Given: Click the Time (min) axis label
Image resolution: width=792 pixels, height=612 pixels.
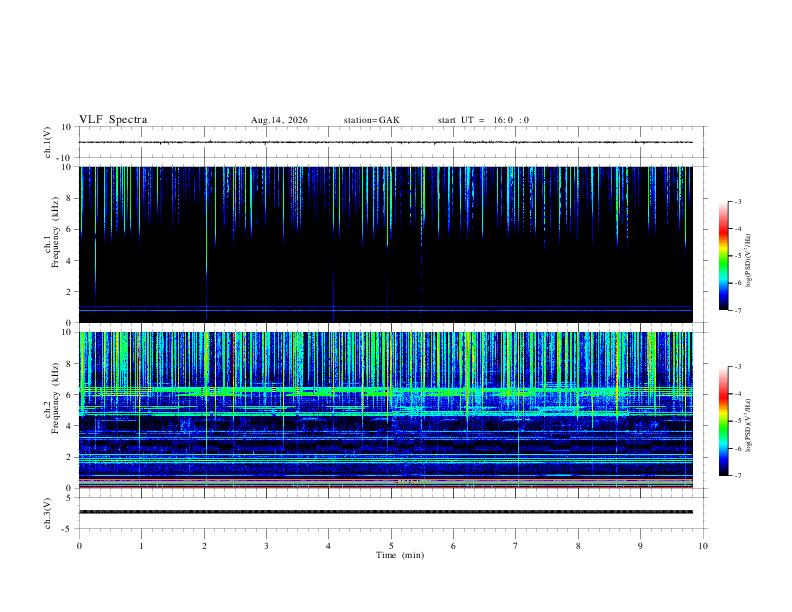Looking at the screenshot, I should [x=400, y=555].
